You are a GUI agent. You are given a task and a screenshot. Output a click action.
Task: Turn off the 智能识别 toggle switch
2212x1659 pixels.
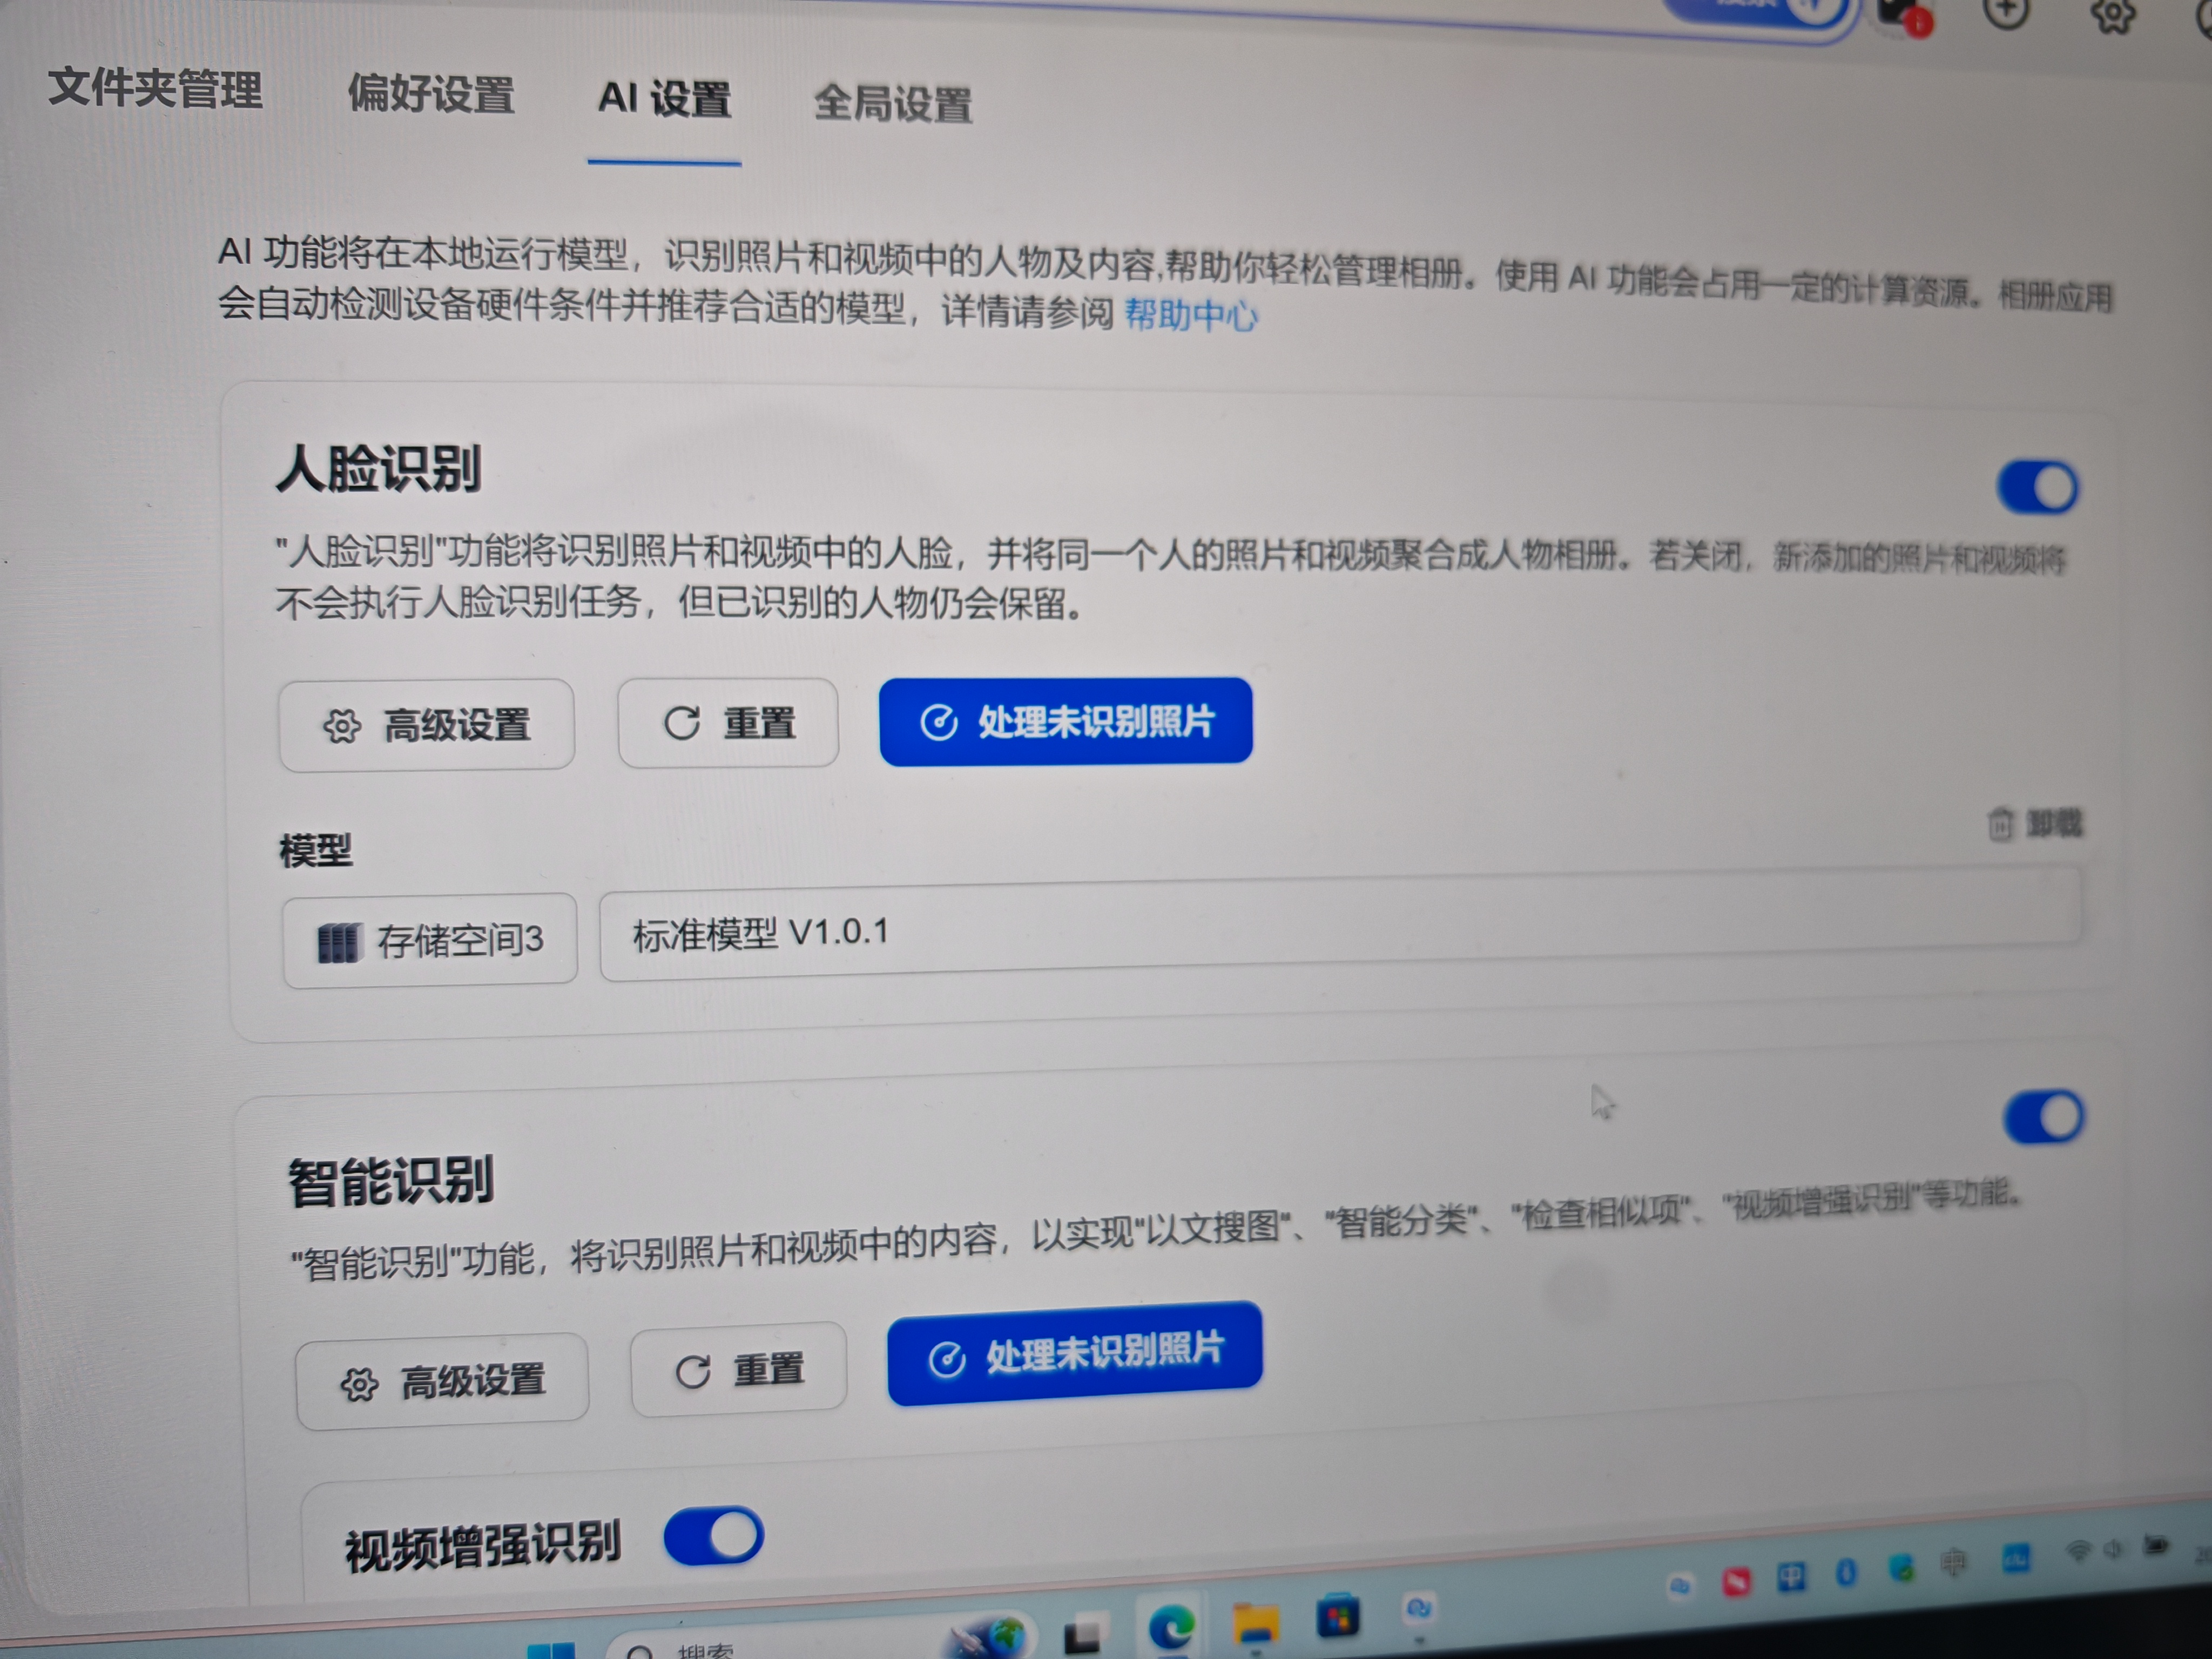(x=2043, y=1117)
